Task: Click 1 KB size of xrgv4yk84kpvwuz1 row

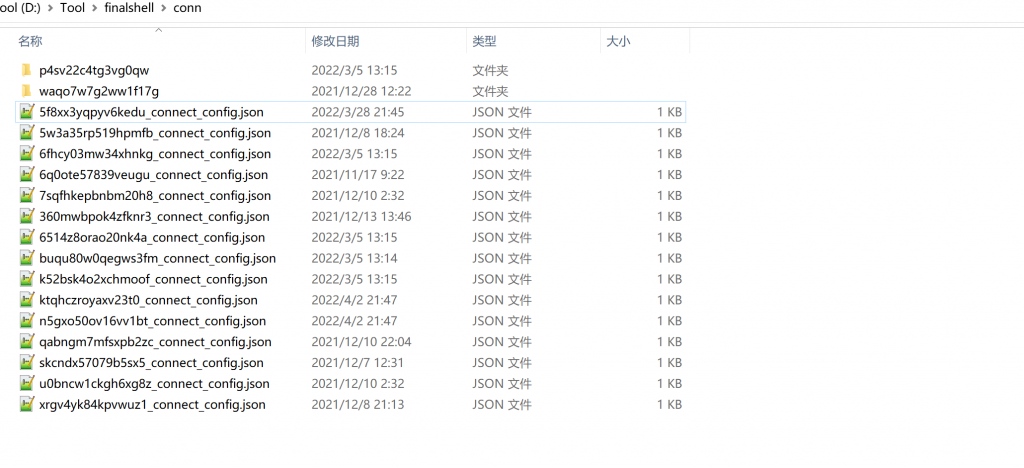Action: point(669,404)
